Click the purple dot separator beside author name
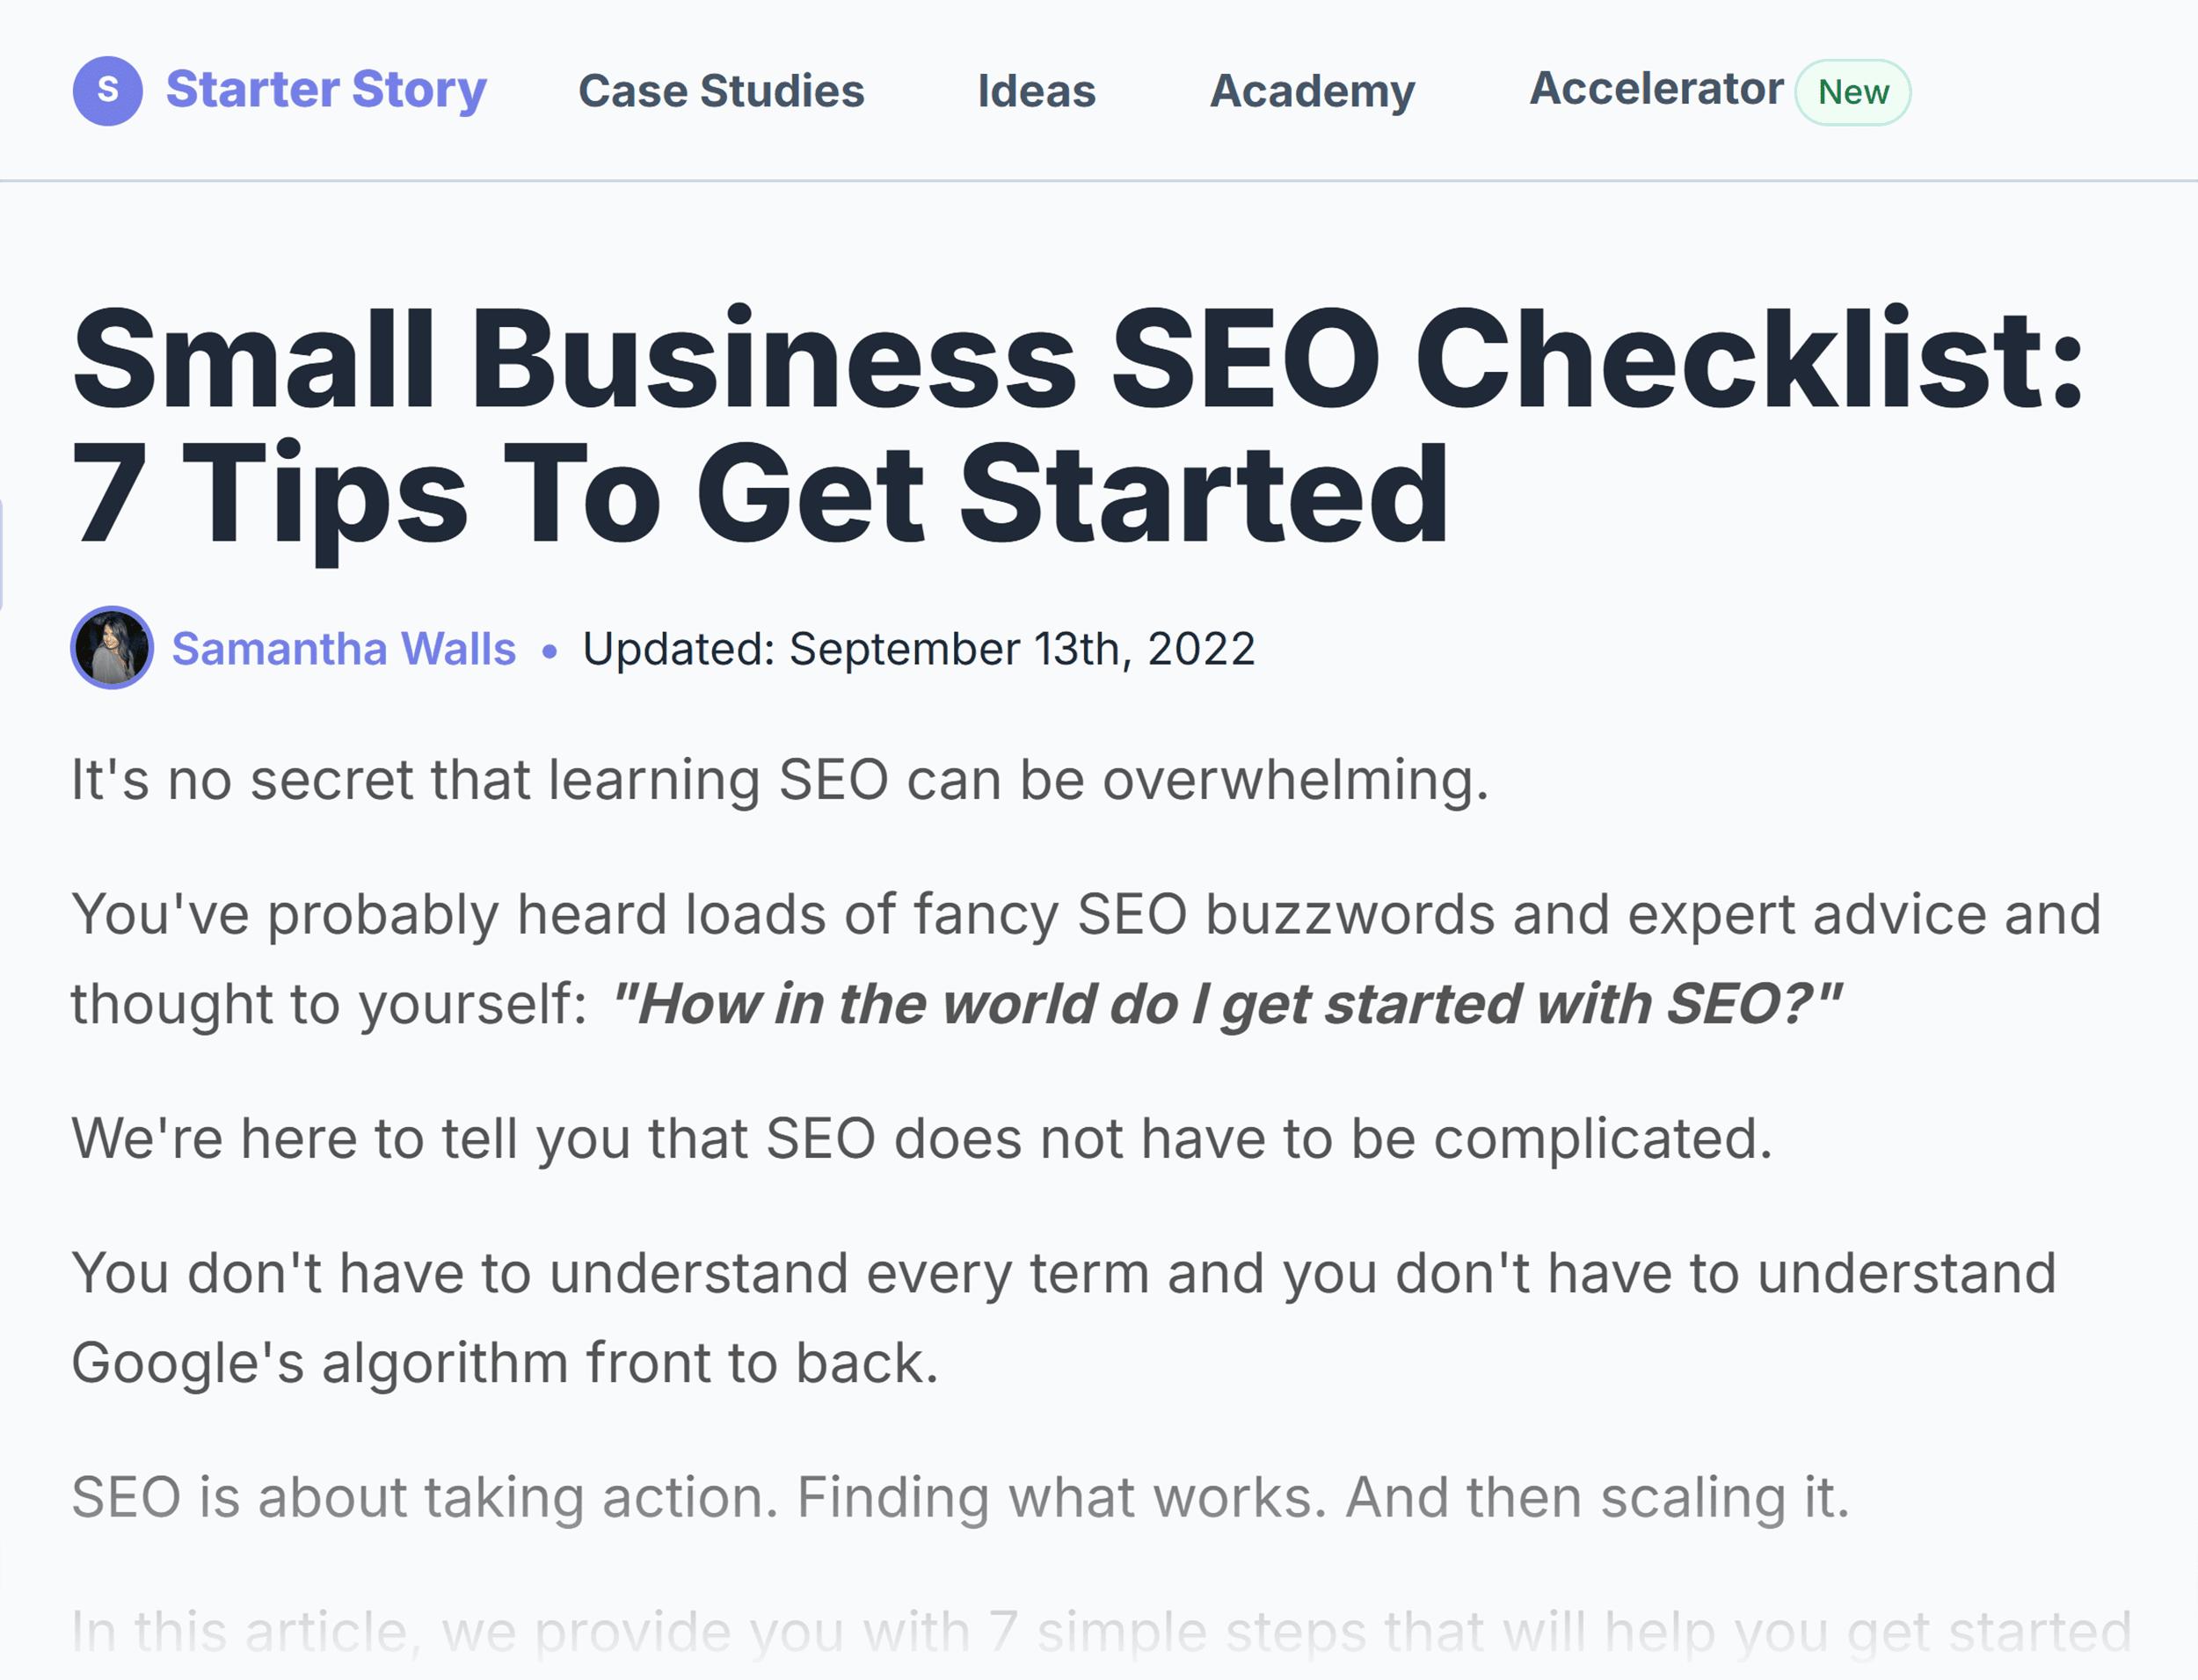This screenshot has width=2198, height=1680. tap(549, 651)
